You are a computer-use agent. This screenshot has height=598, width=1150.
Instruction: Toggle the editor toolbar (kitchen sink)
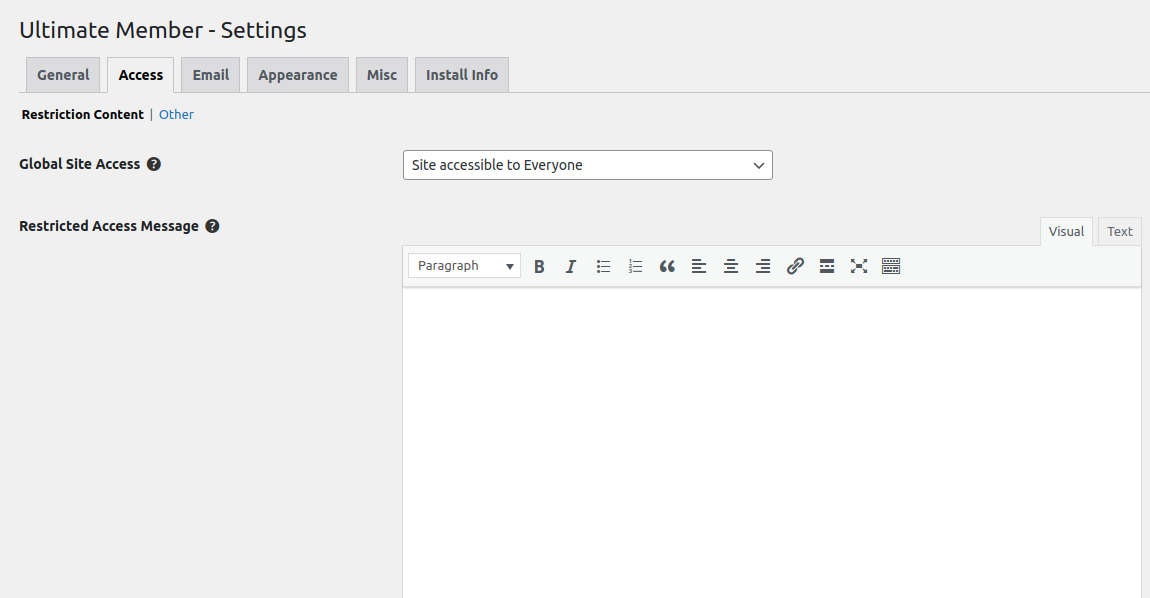(890, 266)
